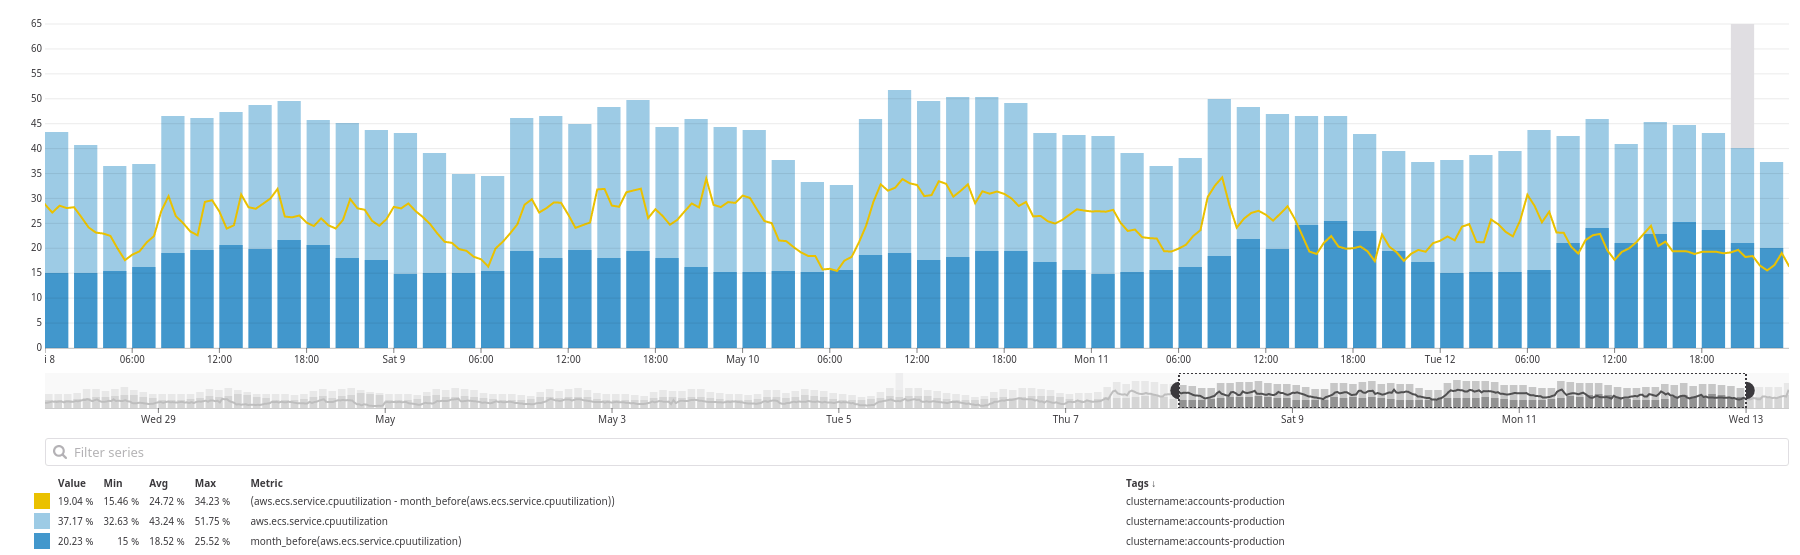This screenshot has height=555, width=1800.
Task: Click the light blue series color swatch
Action: (42, 522)
